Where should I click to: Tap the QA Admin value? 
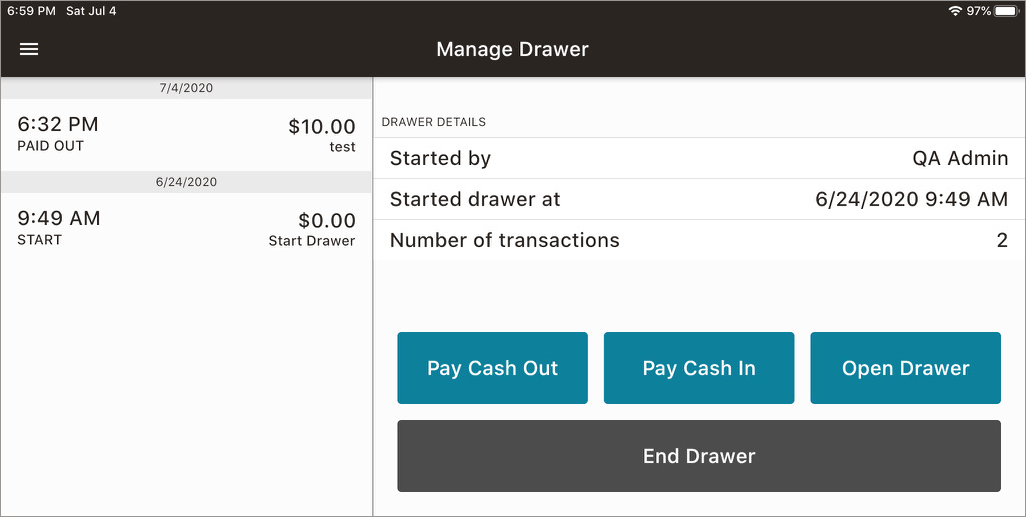[x=960, y=158]
